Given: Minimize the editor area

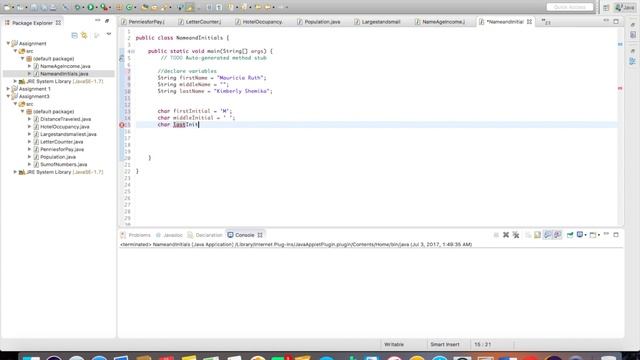Looking at the screenshot, I should coord(606,21).
